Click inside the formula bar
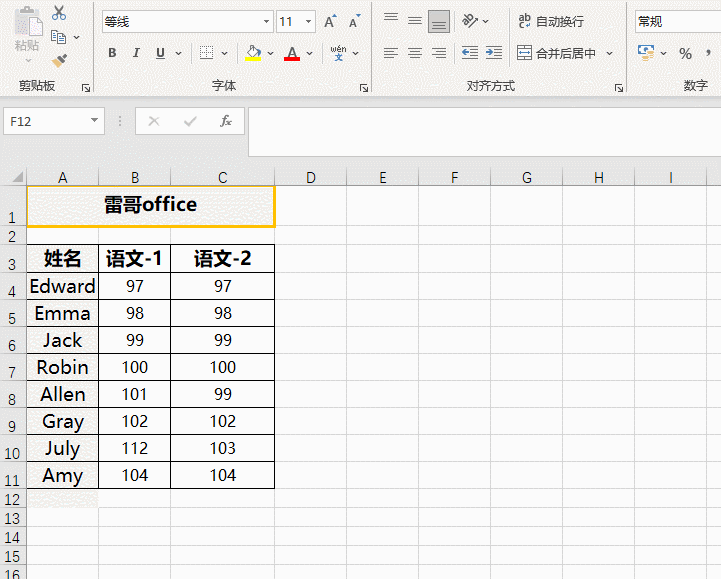 click(484, 132)
